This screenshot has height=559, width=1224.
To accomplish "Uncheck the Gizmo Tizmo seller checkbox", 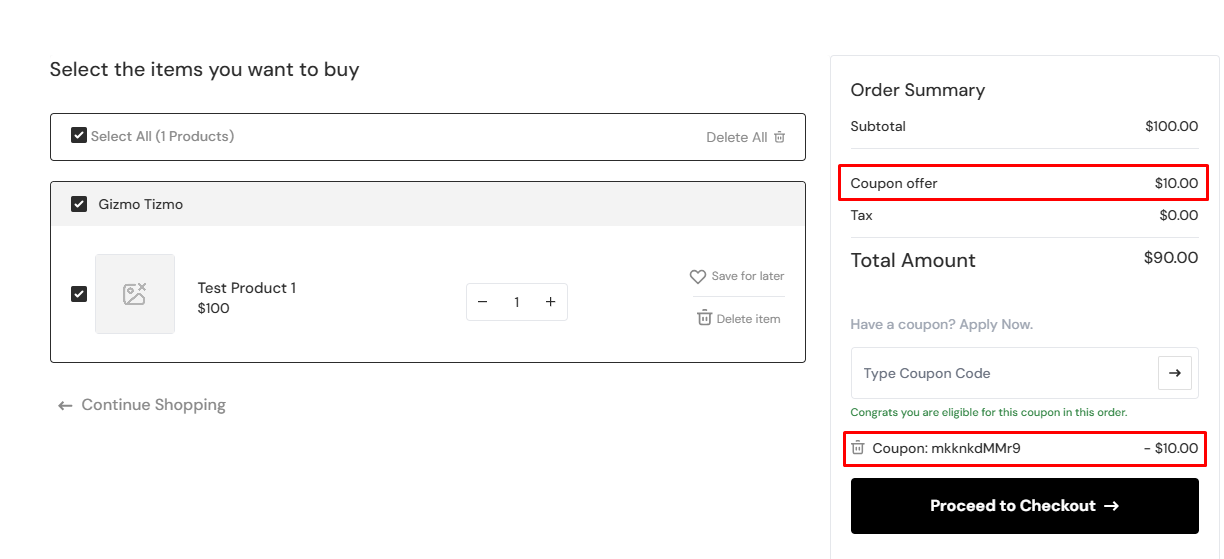I will click(x=79, y=204).
